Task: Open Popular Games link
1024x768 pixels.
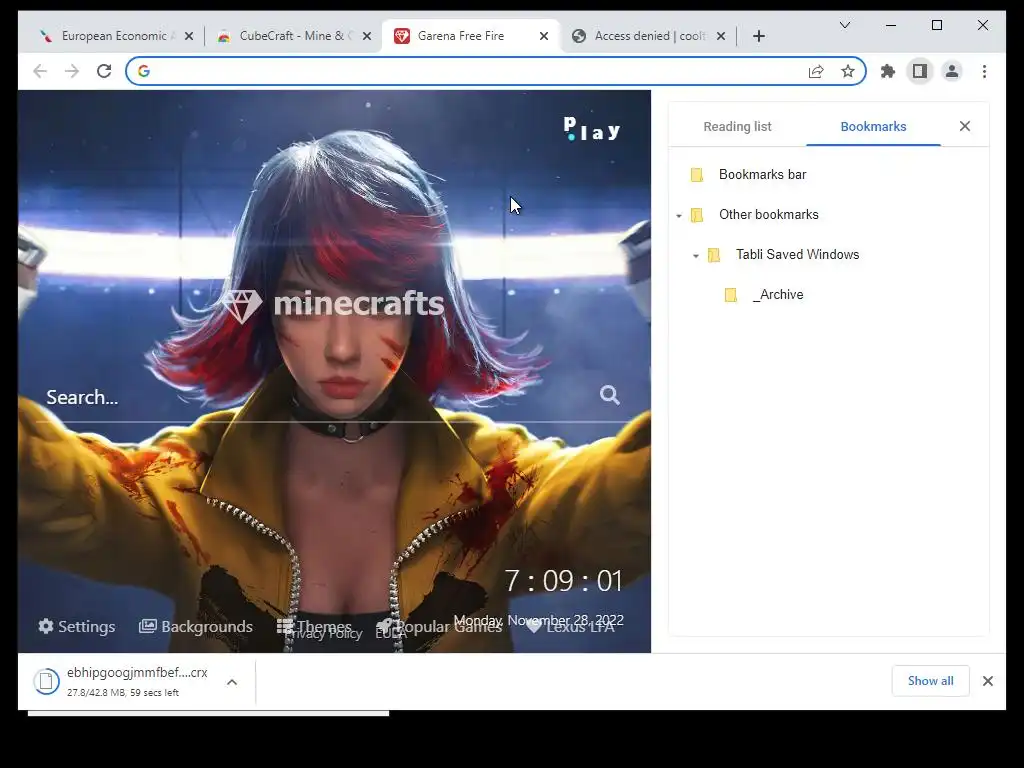Action: coord(439,626)
